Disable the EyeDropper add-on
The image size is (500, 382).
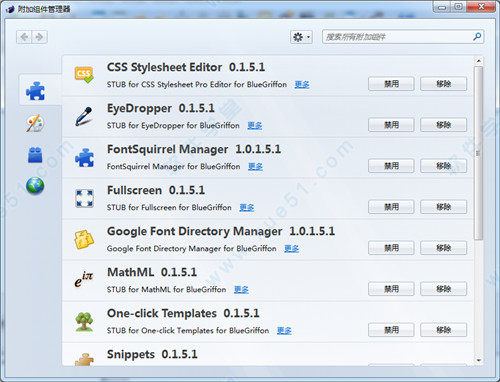(391, 125)
